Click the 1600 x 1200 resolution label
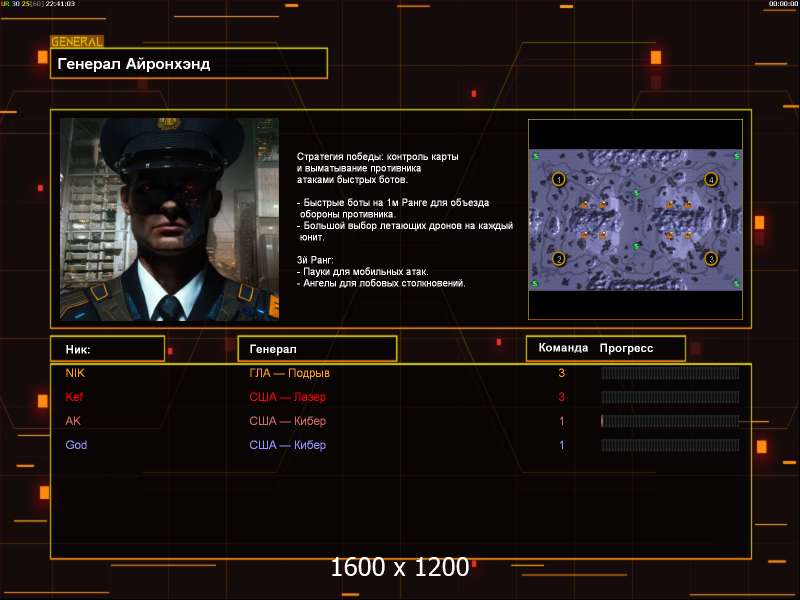Screen dimensions: 800x600 click(x=399, y=567)
